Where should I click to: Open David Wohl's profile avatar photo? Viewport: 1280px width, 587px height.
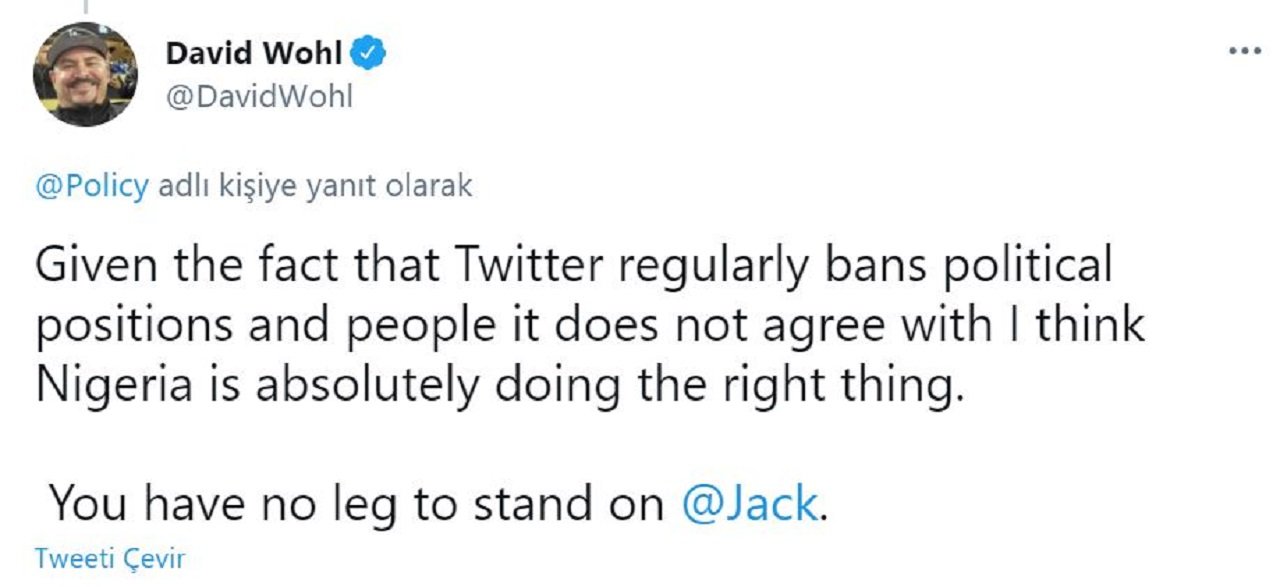coord(85,74)
